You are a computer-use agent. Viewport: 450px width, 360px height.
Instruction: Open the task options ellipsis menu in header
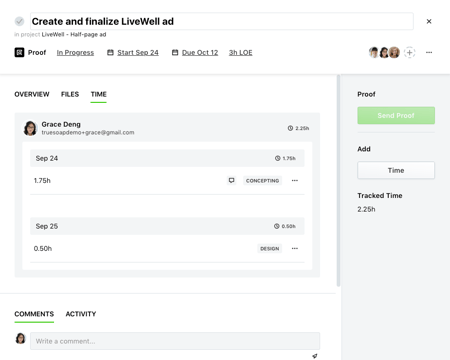(429, 52)
